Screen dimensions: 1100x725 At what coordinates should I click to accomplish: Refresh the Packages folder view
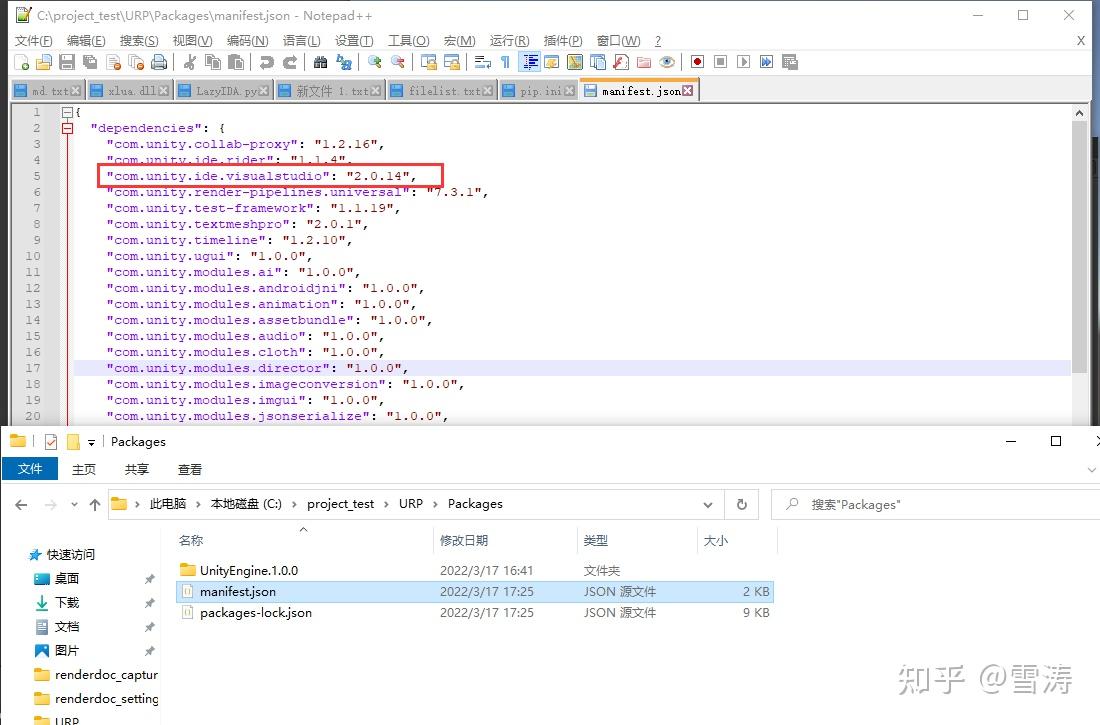[x=741, y=504]
